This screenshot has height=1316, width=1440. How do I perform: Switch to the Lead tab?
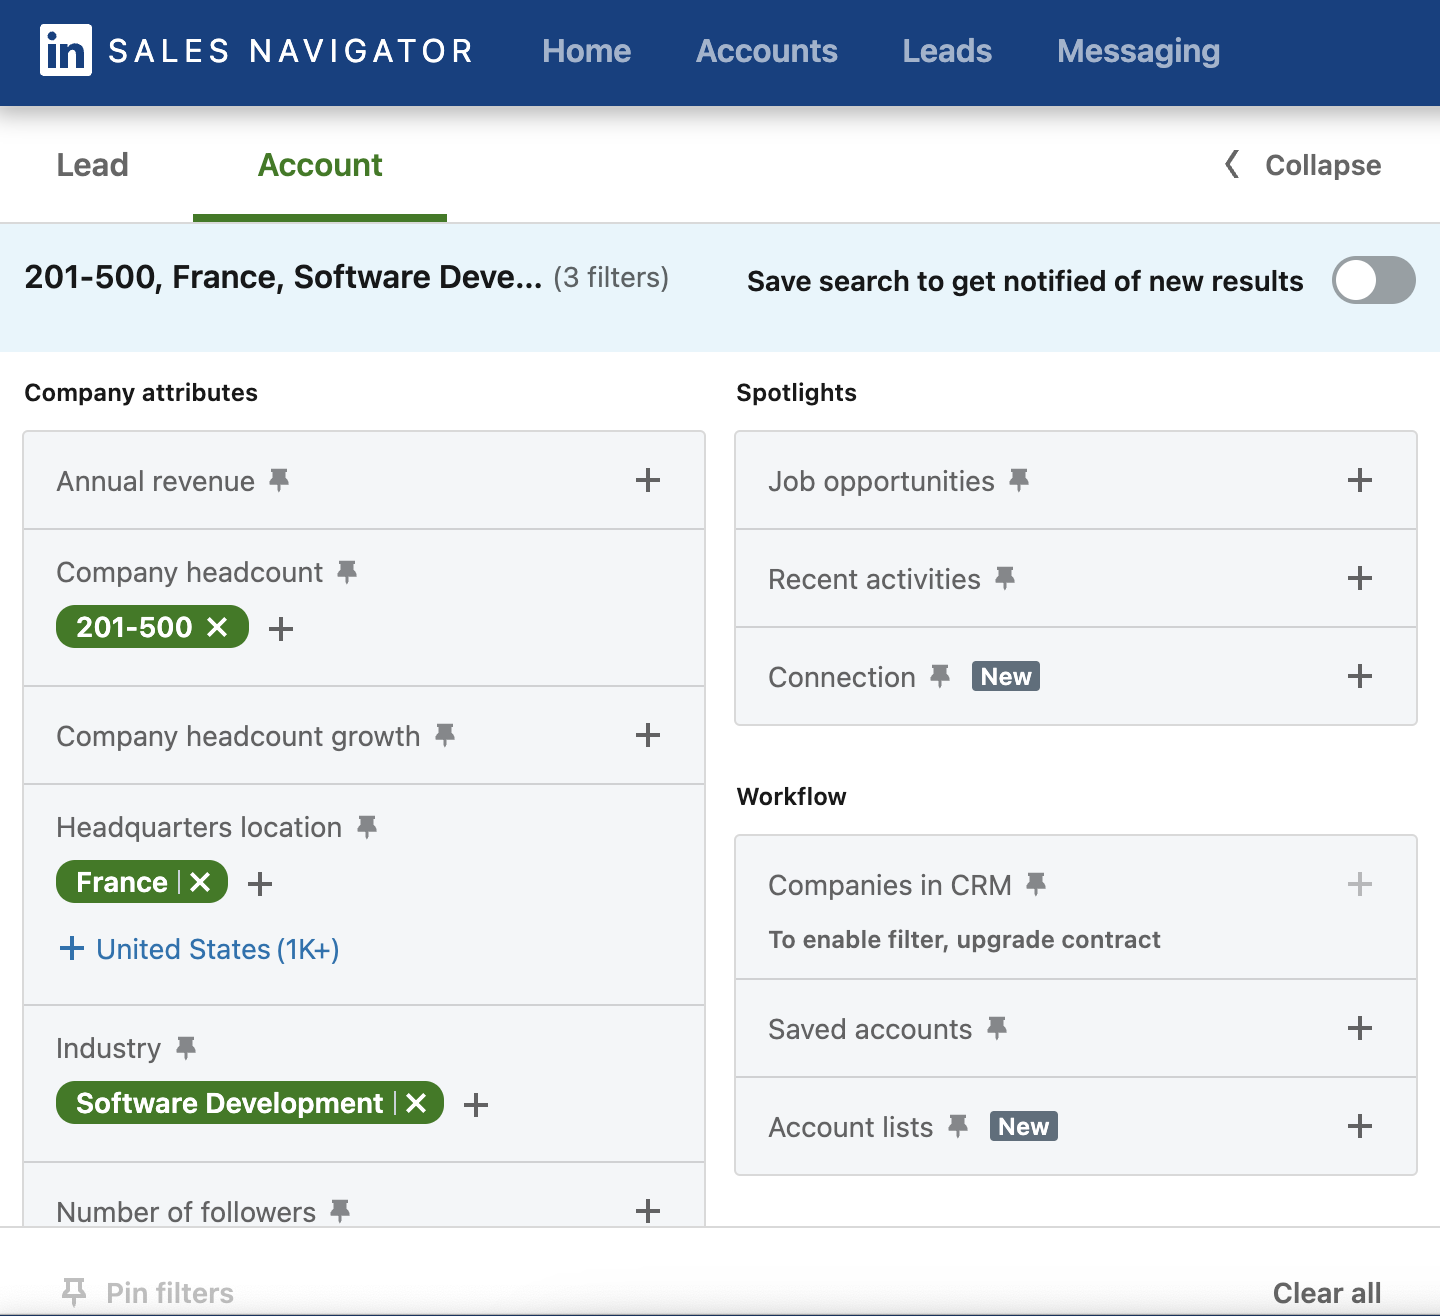[x=93, y=165]
